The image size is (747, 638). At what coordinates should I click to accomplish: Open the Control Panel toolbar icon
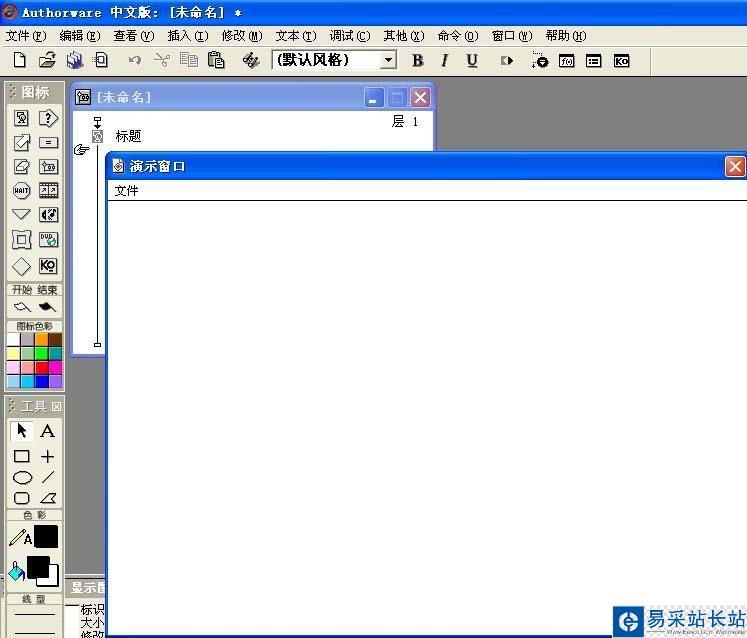pyautogui.click(x=540, y=61)
